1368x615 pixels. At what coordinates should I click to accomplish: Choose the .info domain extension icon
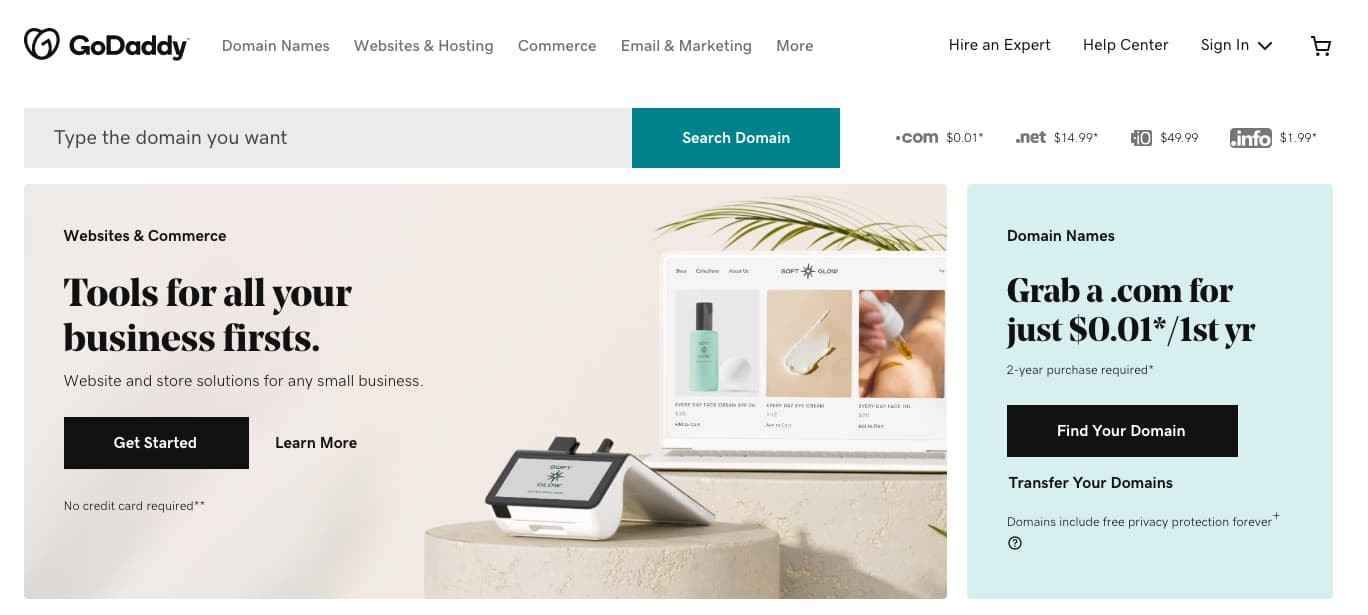tap(1250, 138)
